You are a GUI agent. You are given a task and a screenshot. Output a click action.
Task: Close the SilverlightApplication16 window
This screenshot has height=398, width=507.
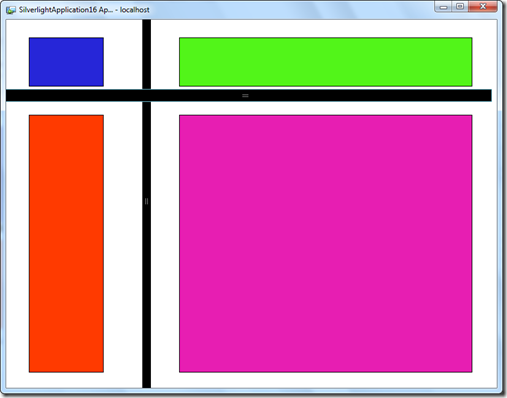click(x=483, y=7)
